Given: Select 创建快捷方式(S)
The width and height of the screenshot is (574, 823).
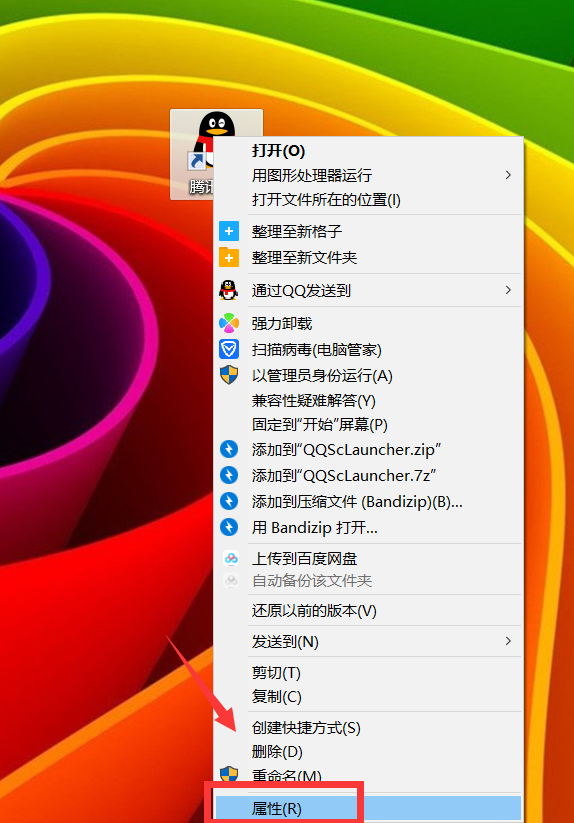Looking at the screenshot, I should click(x=306, y=727).
